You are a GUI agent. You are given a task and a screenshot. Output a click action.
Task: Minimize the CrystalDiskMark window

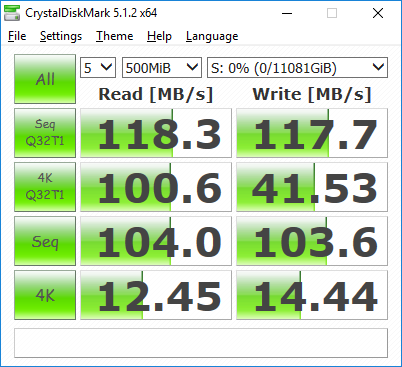[x=287, y=13]
